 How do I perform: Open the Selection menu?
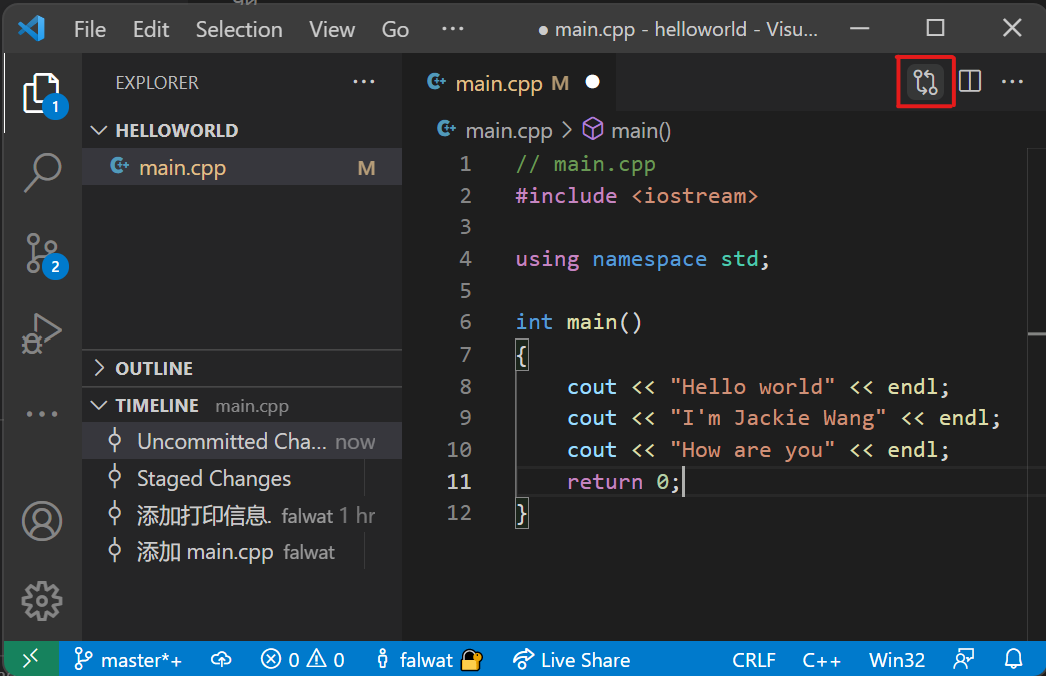239,30
